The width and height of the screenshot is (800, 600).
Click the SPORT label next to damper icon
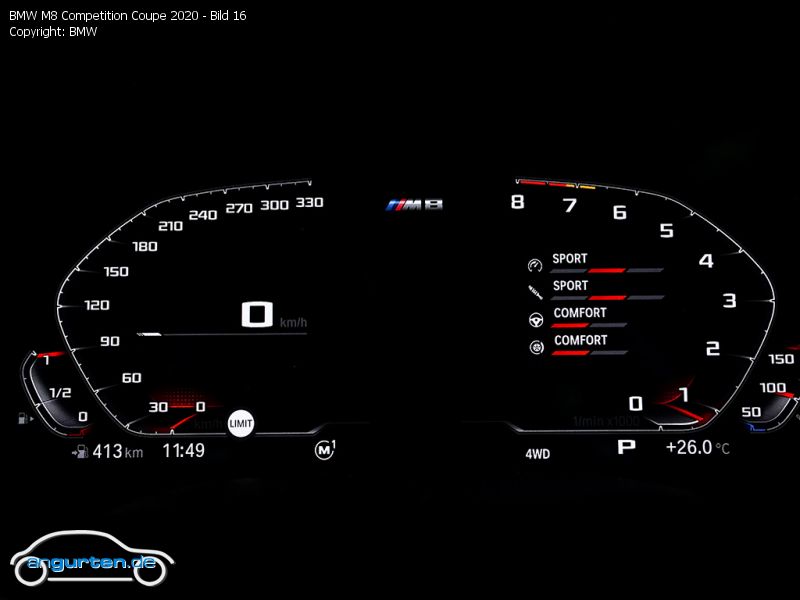(x=570, y=286)
